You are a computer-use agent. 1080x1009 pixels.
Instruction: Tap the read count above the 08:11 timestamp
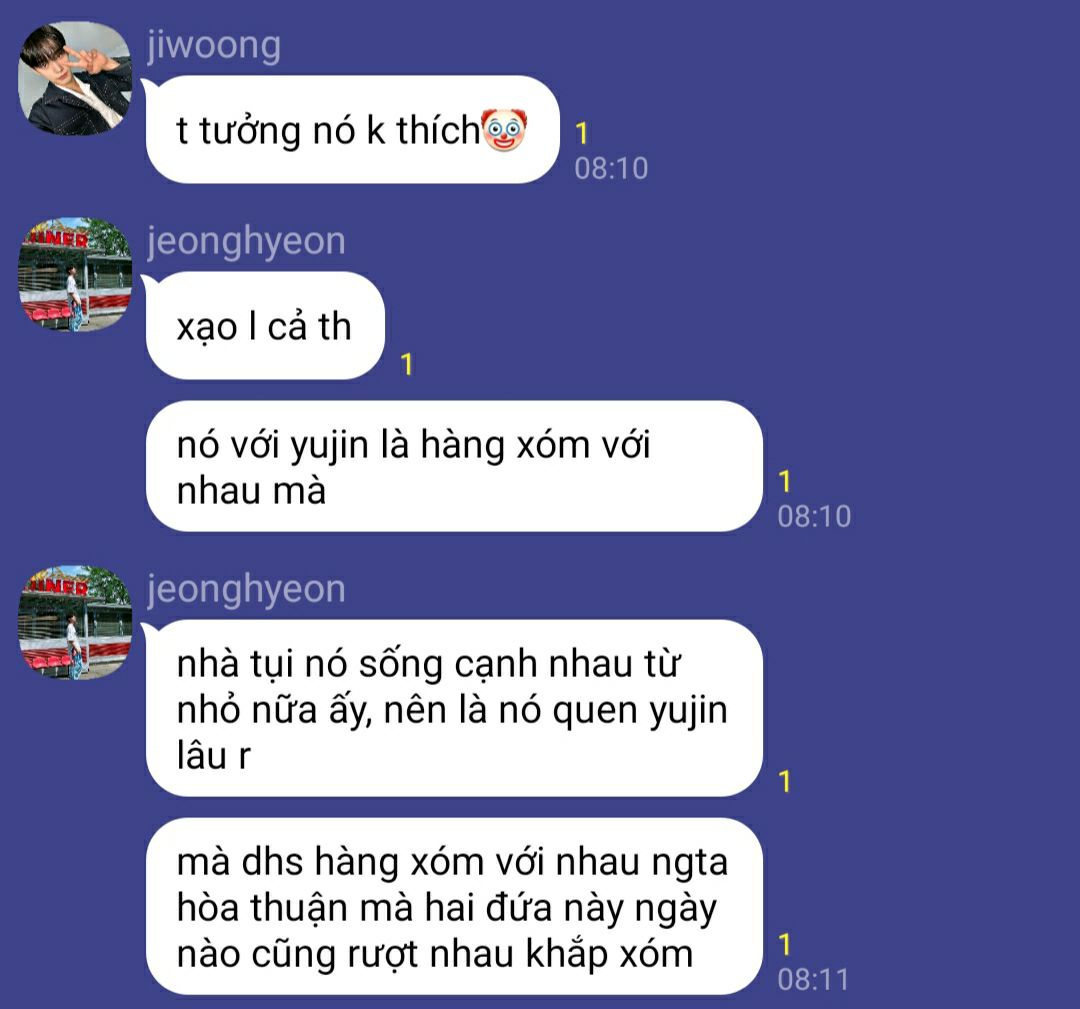point(785,944)
